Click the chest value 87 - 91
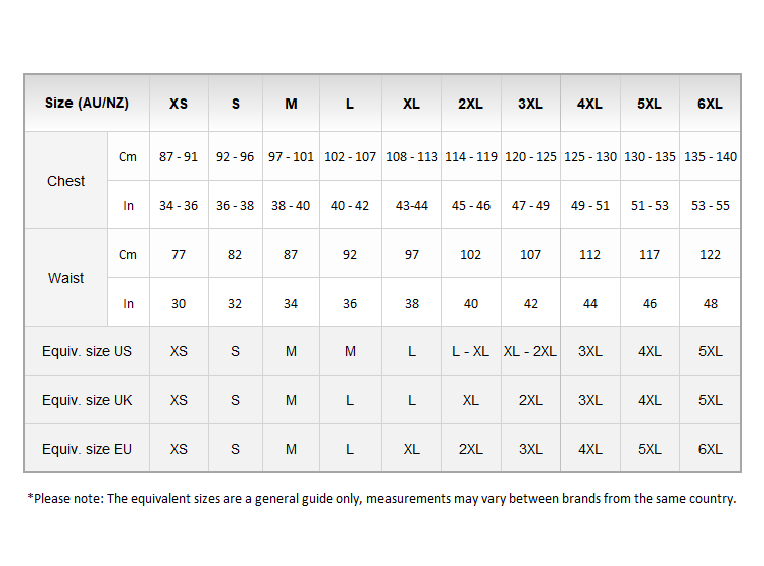Screen dimensions: 764x566 (x=178, y=157)
